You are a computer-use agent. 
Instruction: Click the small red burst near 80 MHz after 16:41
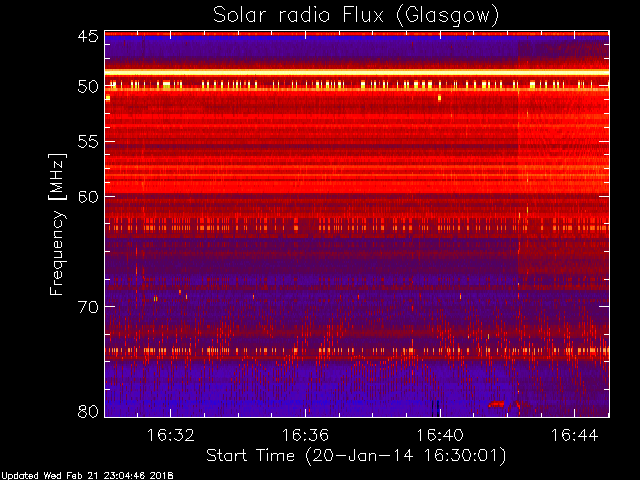[x=496, y=404]
